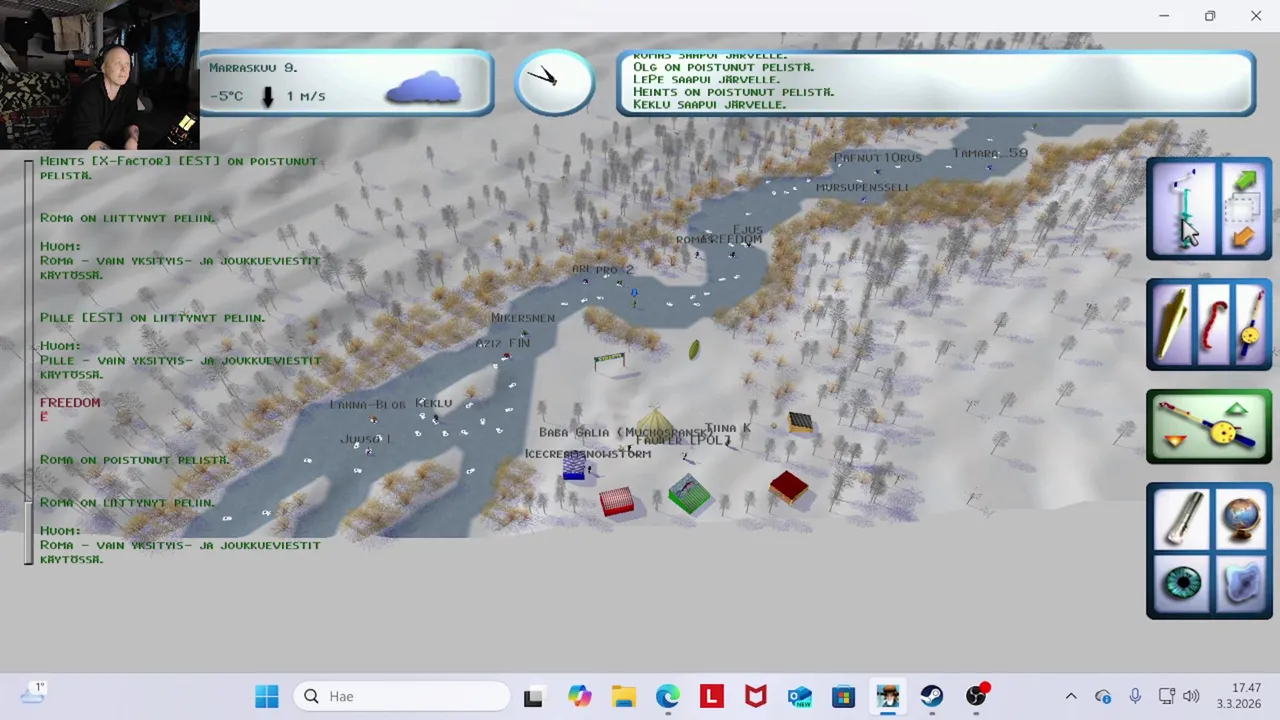The height and width of the screenshot is (720, 1280).
Task: Click message "Olg on poistunut pelistä."
Action: tap(723, 67)
